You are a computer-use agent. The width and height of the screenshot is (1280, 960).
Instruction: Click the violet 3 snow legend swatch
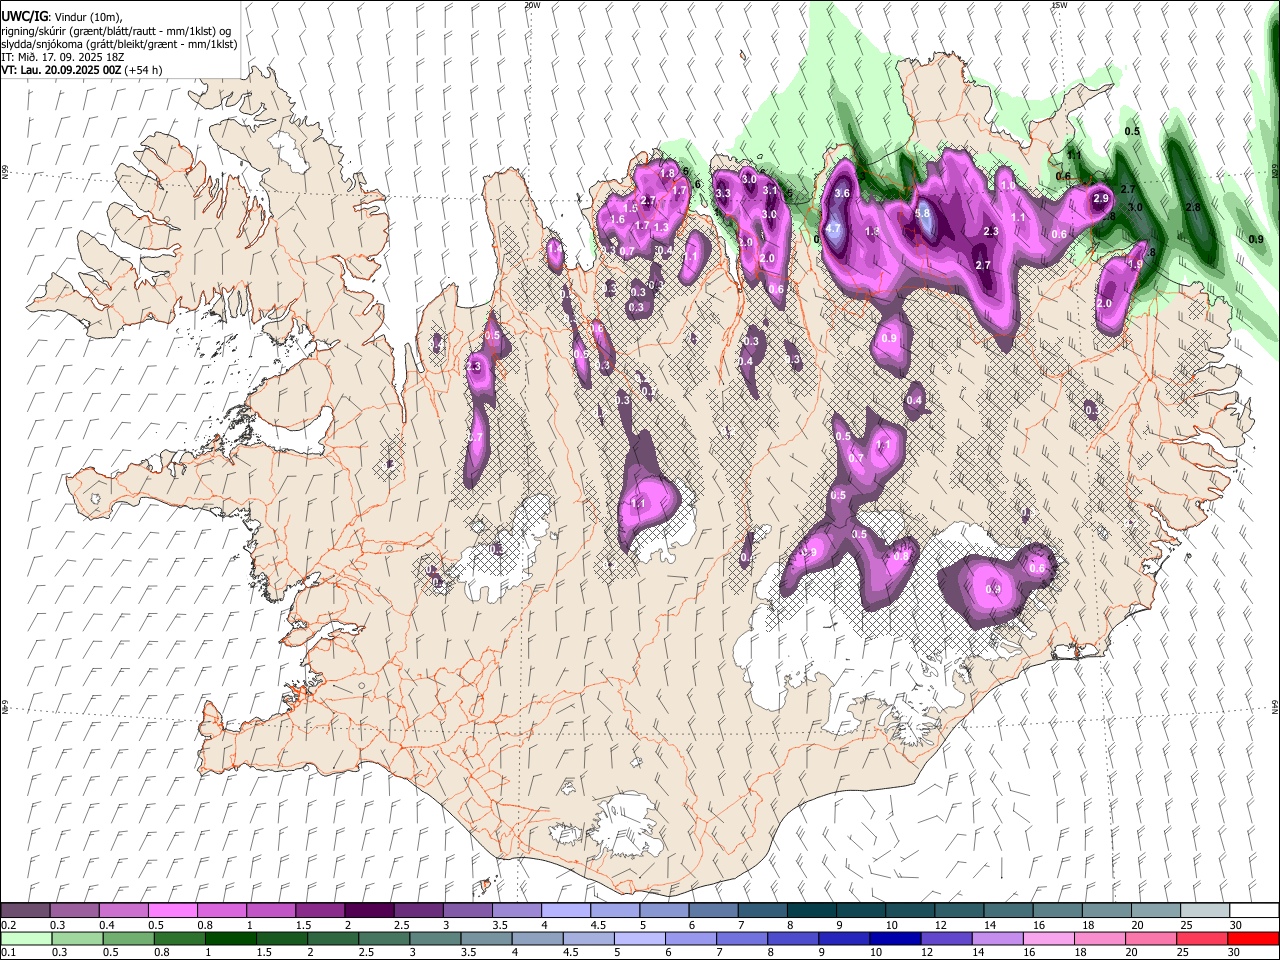(x=466, y=911)
